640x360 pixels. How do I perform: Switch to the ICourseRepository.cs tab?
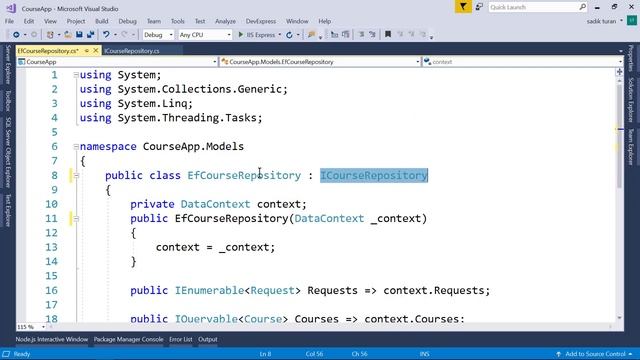[x=132, y=51]
